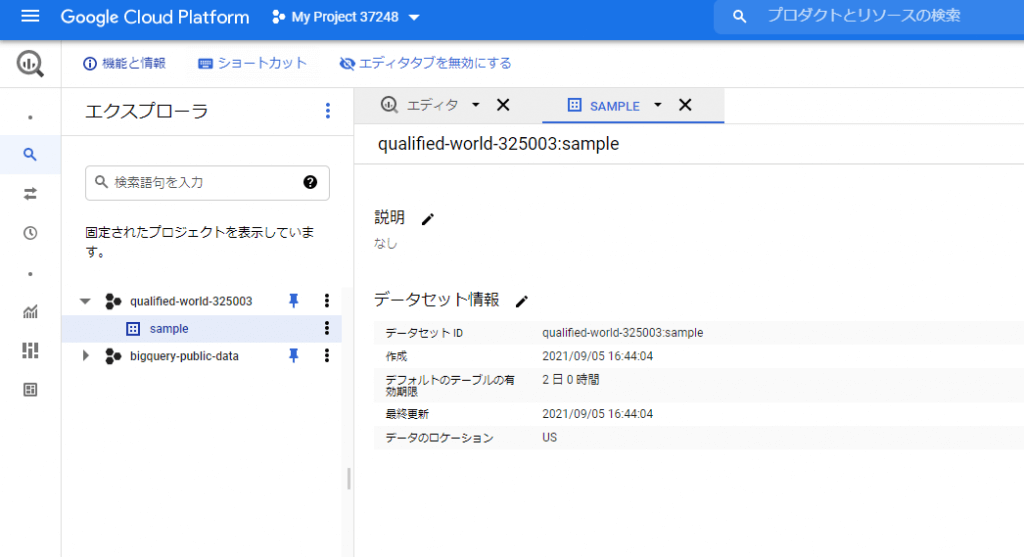Open the hamburger navigation menu

[x=30, y=16]
